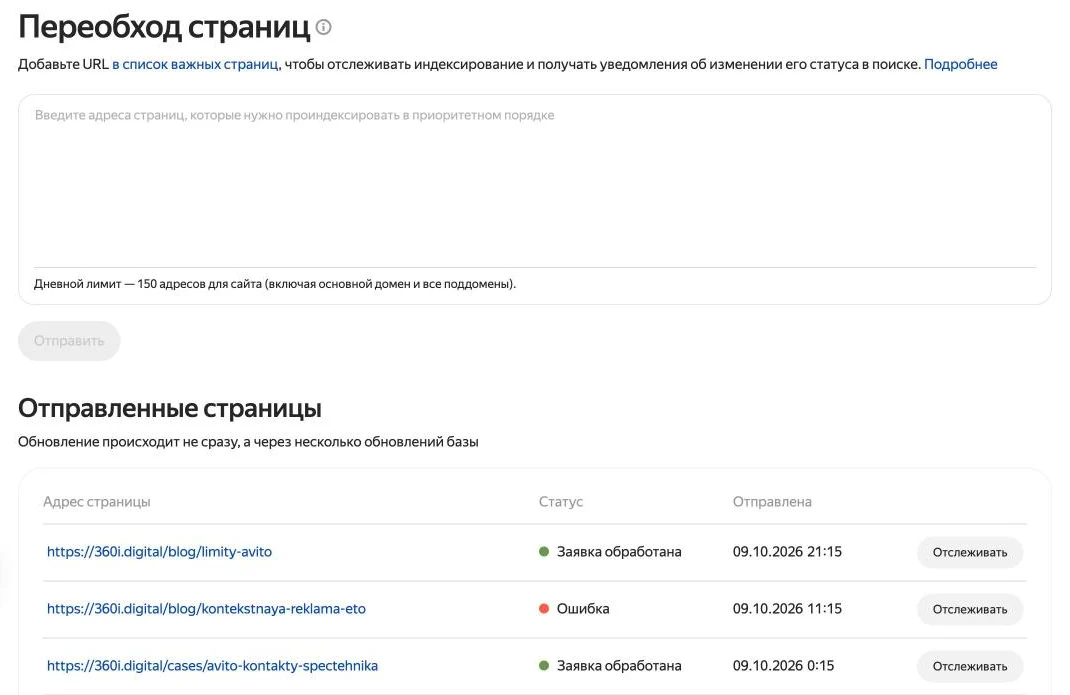Open the info icon beside Переобход страниц
Screen dimensions: 1070x695
323,27
